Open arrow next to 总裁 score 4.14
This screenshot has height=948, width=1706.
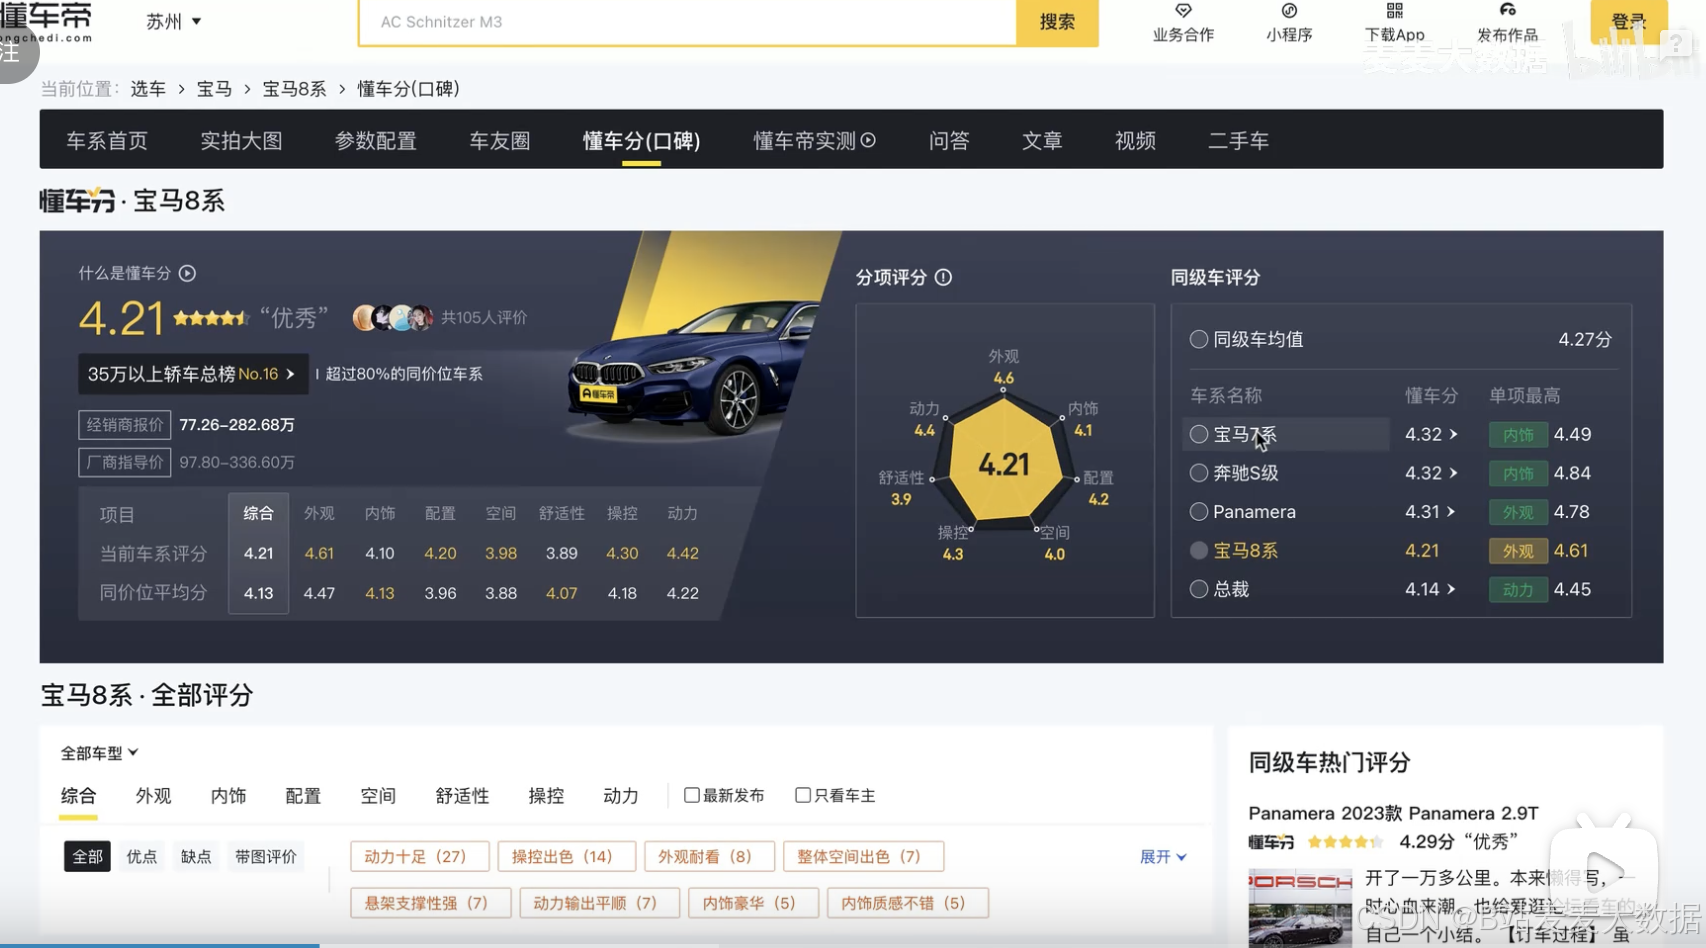[1451, 589]
